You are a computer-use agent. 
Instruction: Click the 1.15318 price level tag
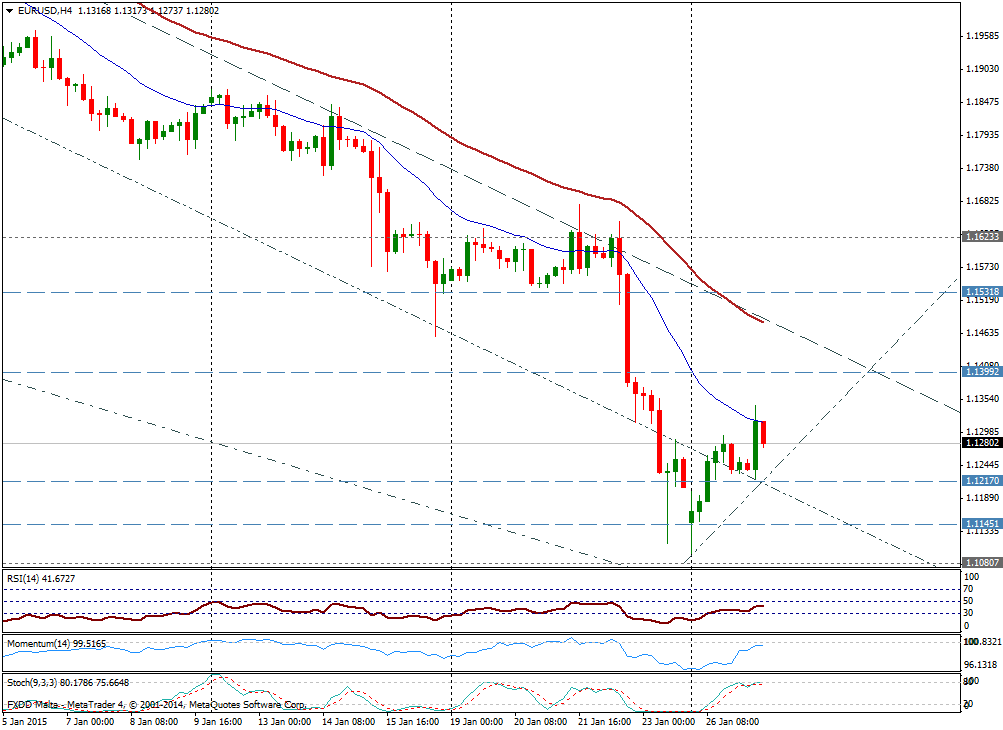(x=979, y=292)
